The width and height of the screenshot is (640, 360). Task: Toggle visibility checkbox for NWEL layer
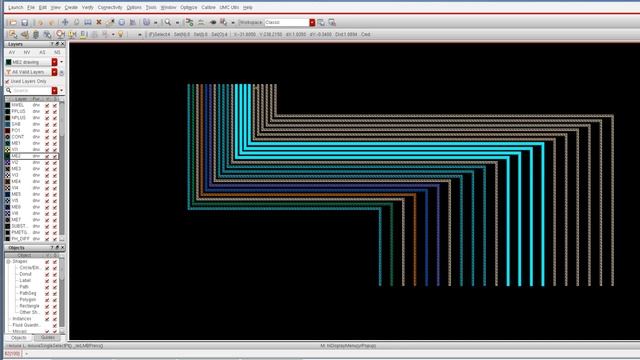pos(47,105)
